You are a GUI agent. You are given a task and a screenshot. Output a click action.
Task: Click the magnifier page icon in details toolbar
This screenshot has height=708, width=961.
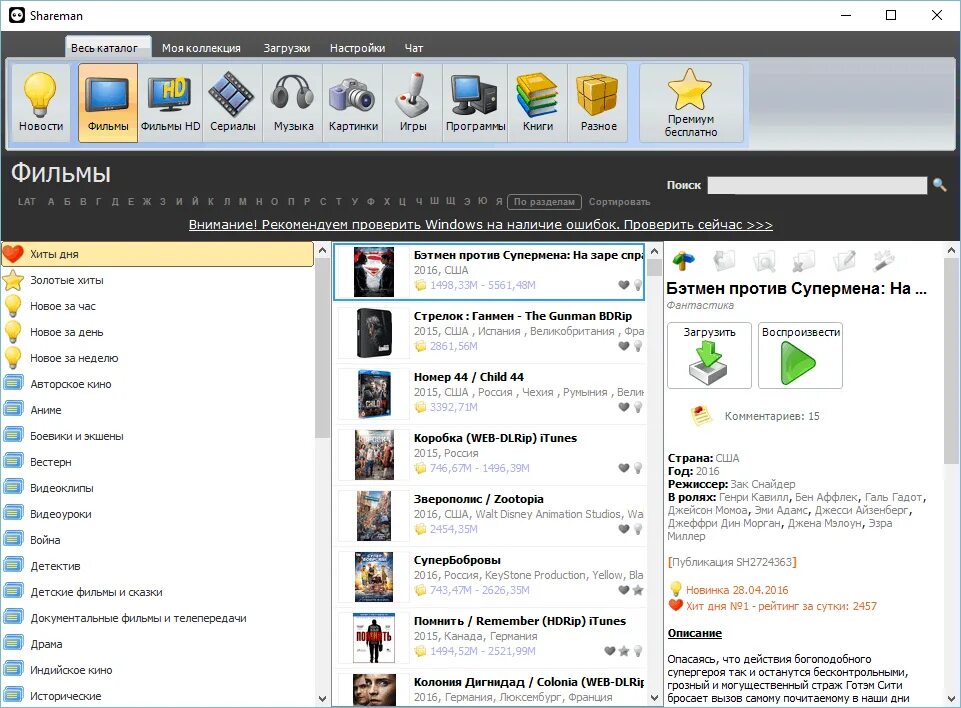click(x=764, y=261)
